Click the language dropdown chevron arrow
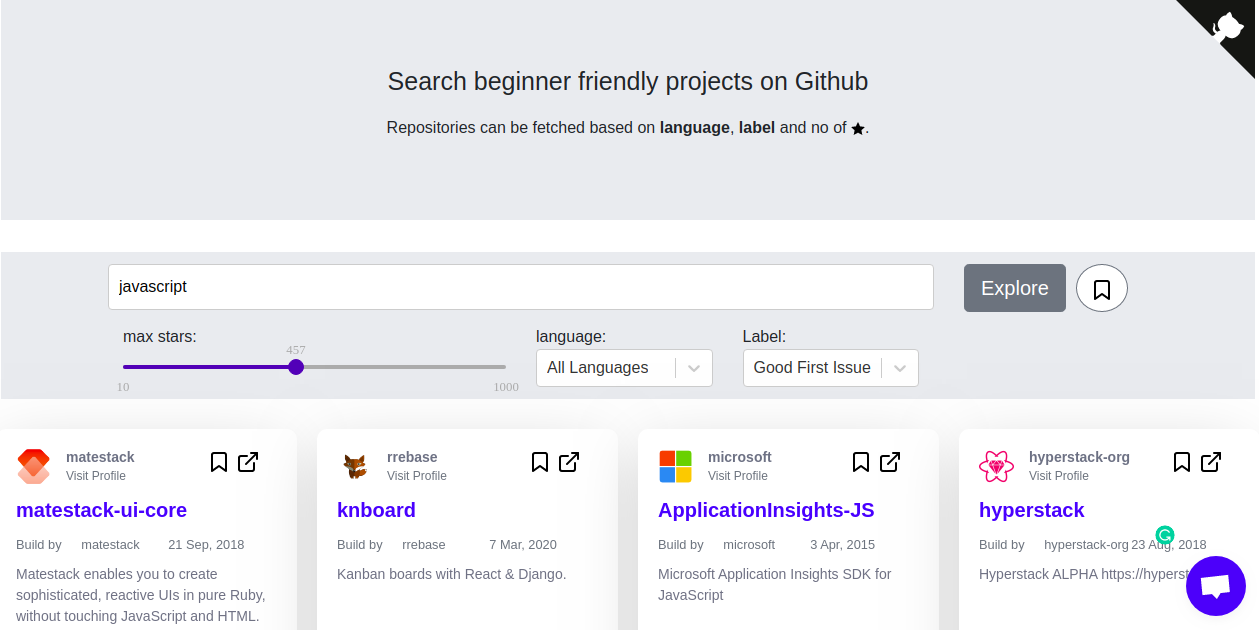1259x630 pixels. [694, 368]
